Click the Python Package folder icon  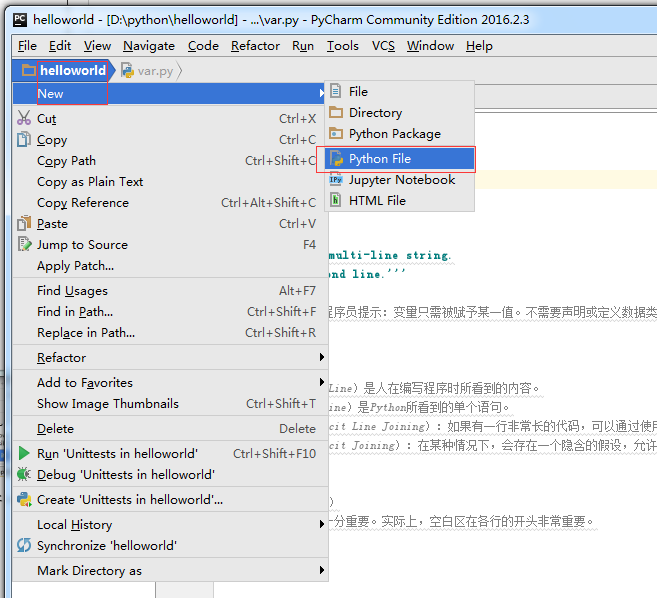click(336, 133)
